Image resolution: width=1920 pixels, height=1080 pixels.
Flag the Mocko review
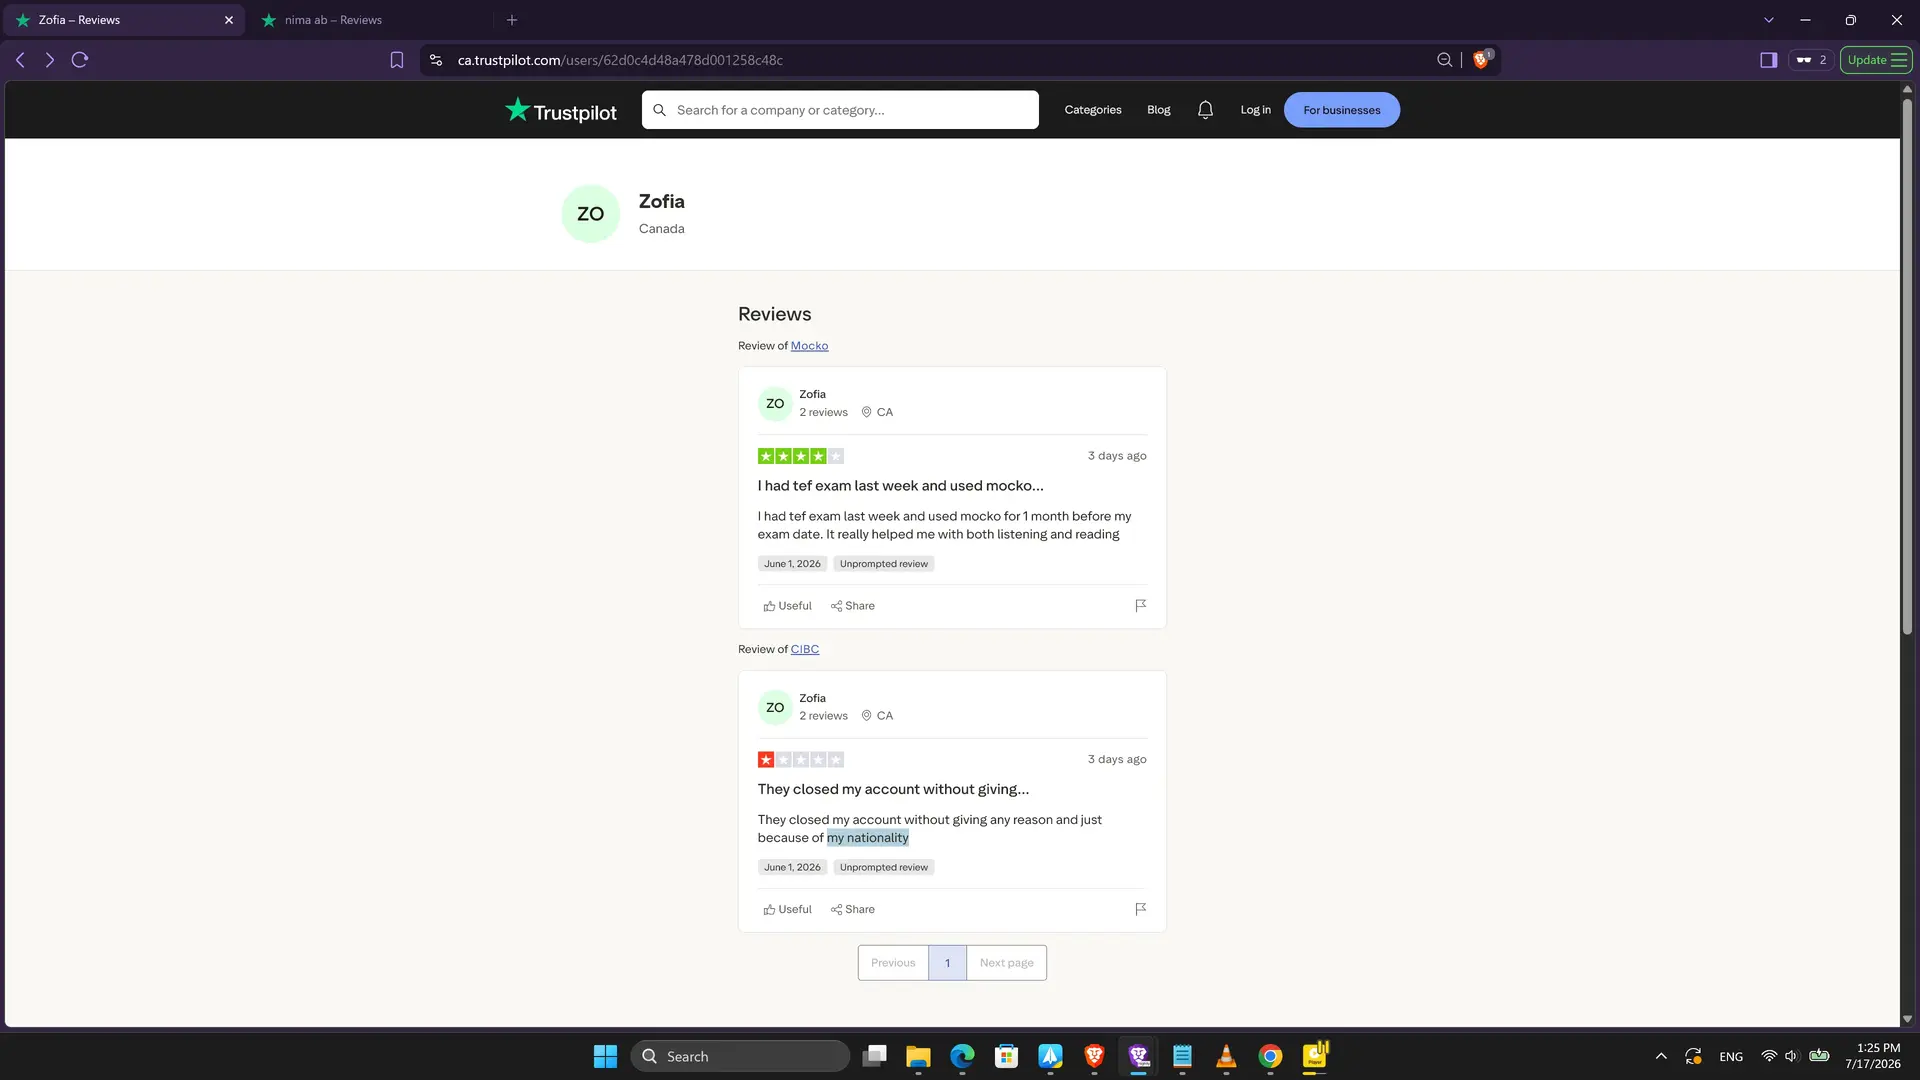1140,606
